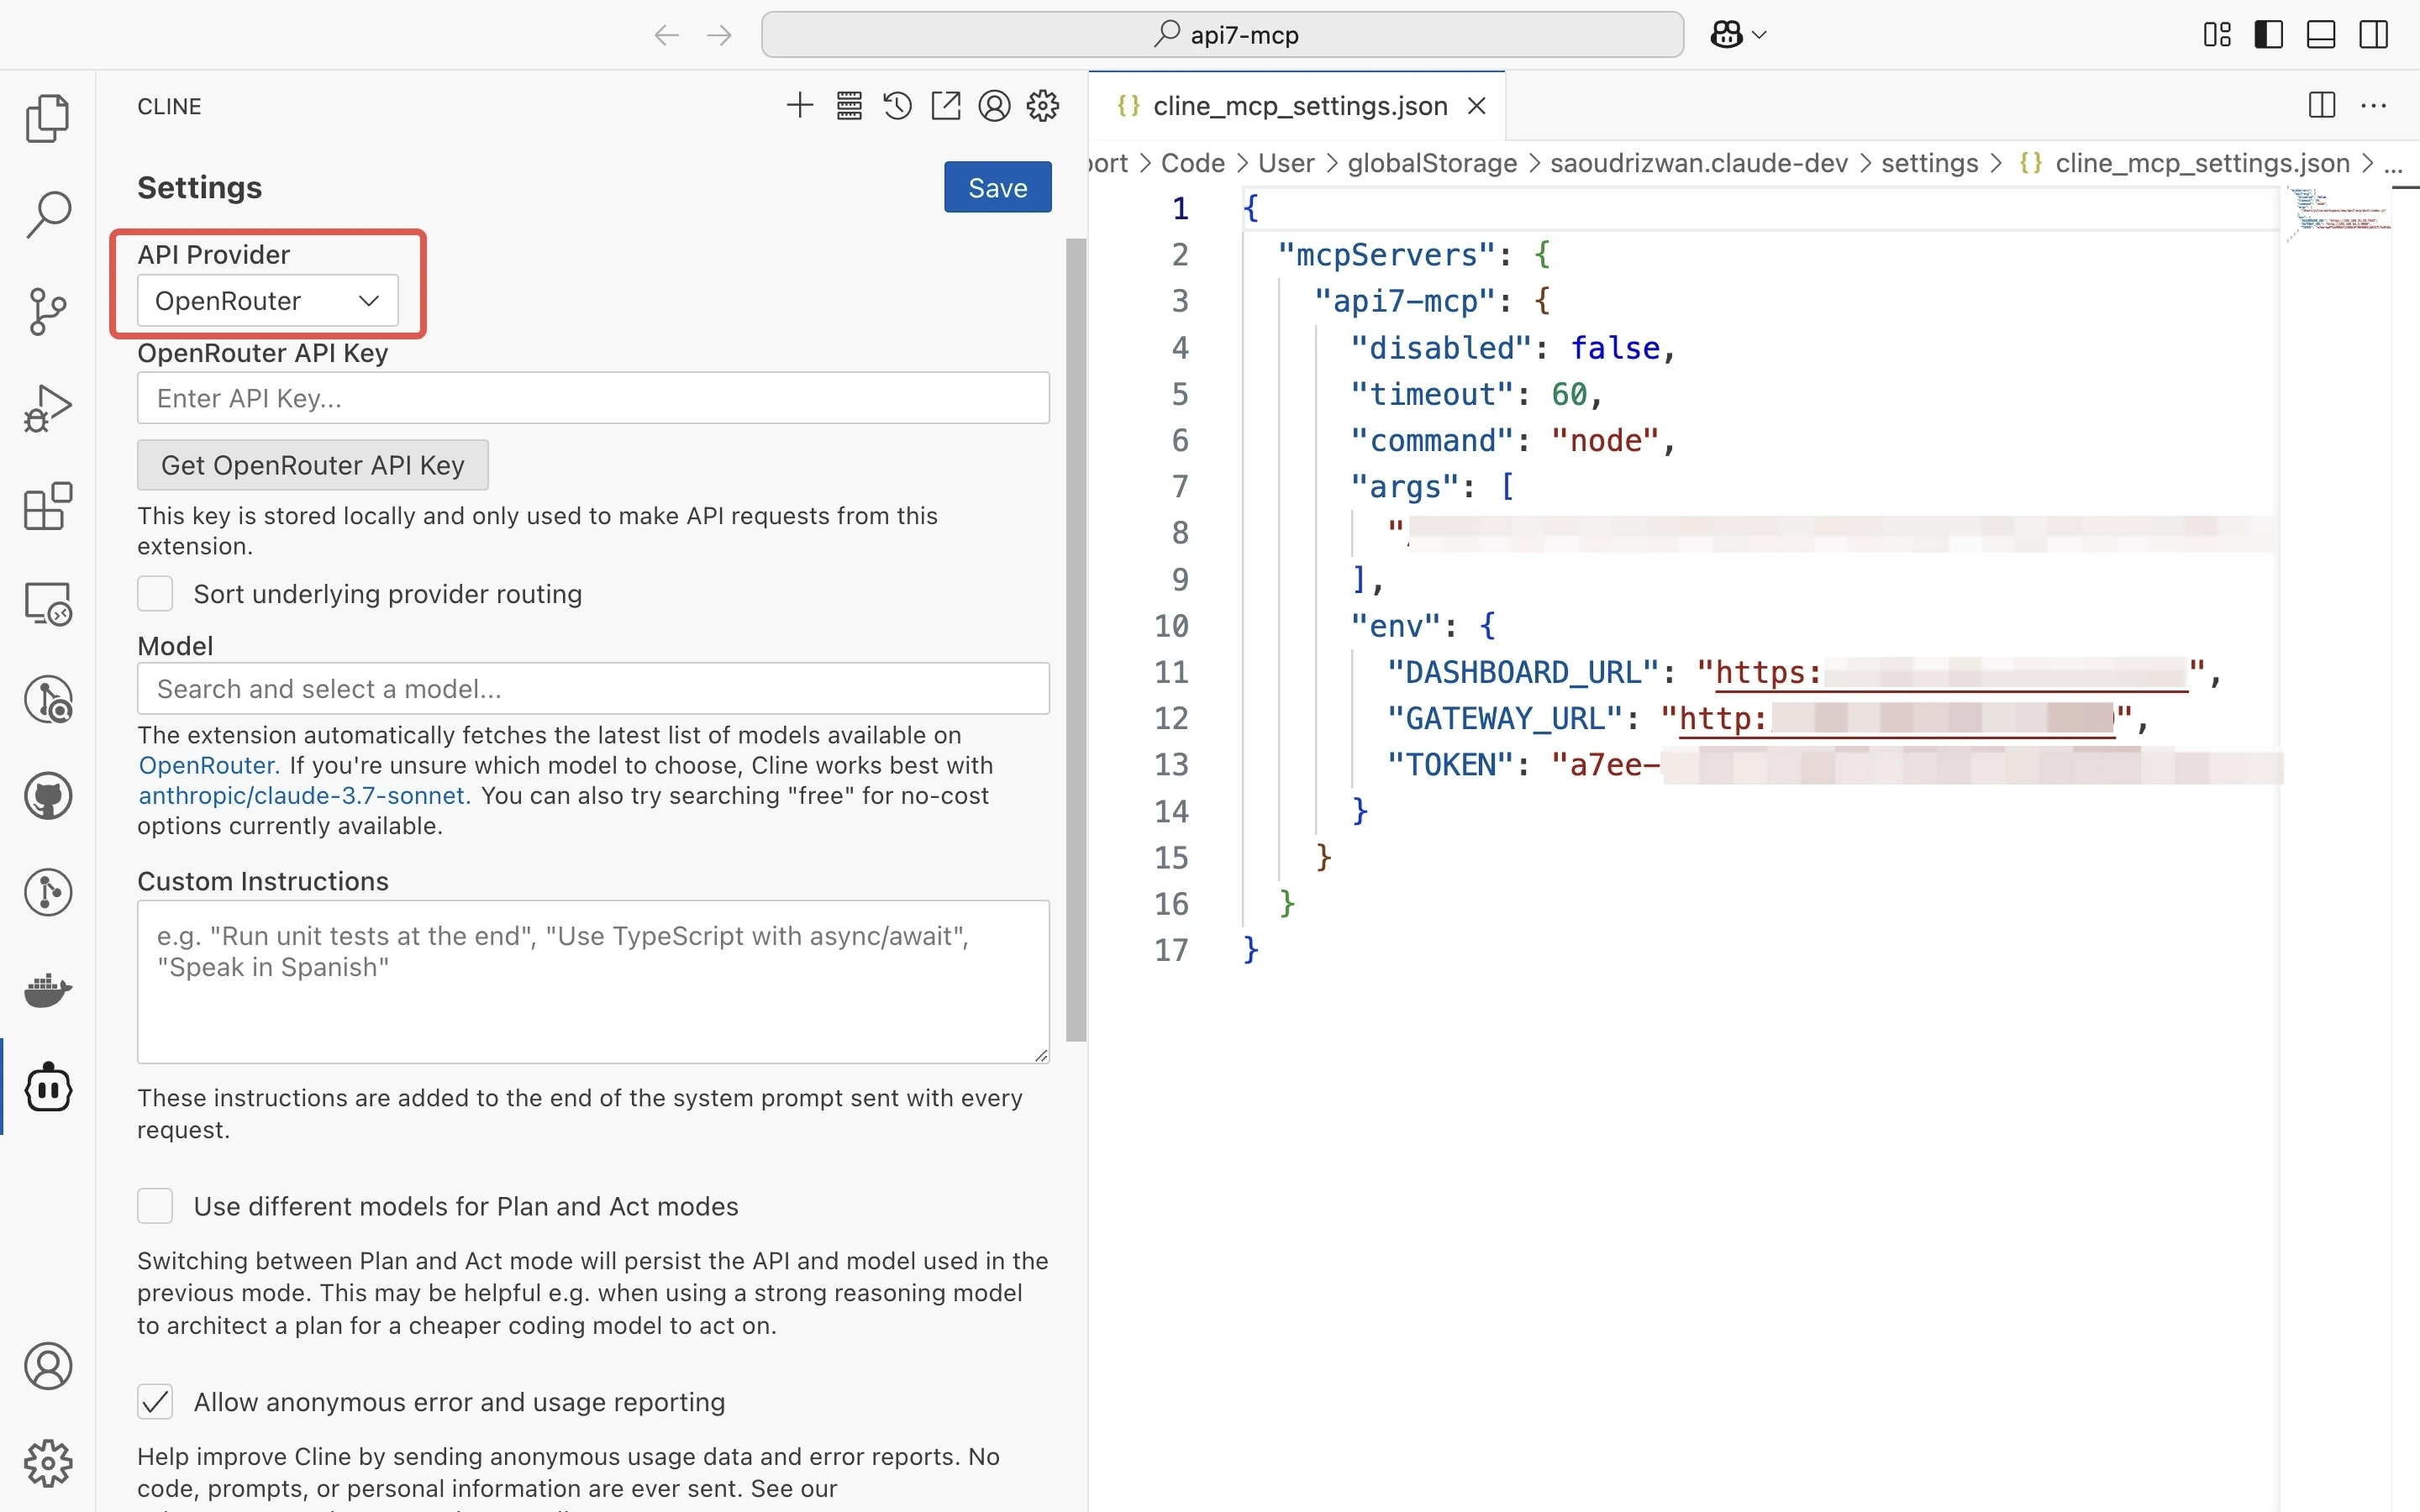Split the editor right
The image size is (2420, 1512).
(x=2322, y=105)
